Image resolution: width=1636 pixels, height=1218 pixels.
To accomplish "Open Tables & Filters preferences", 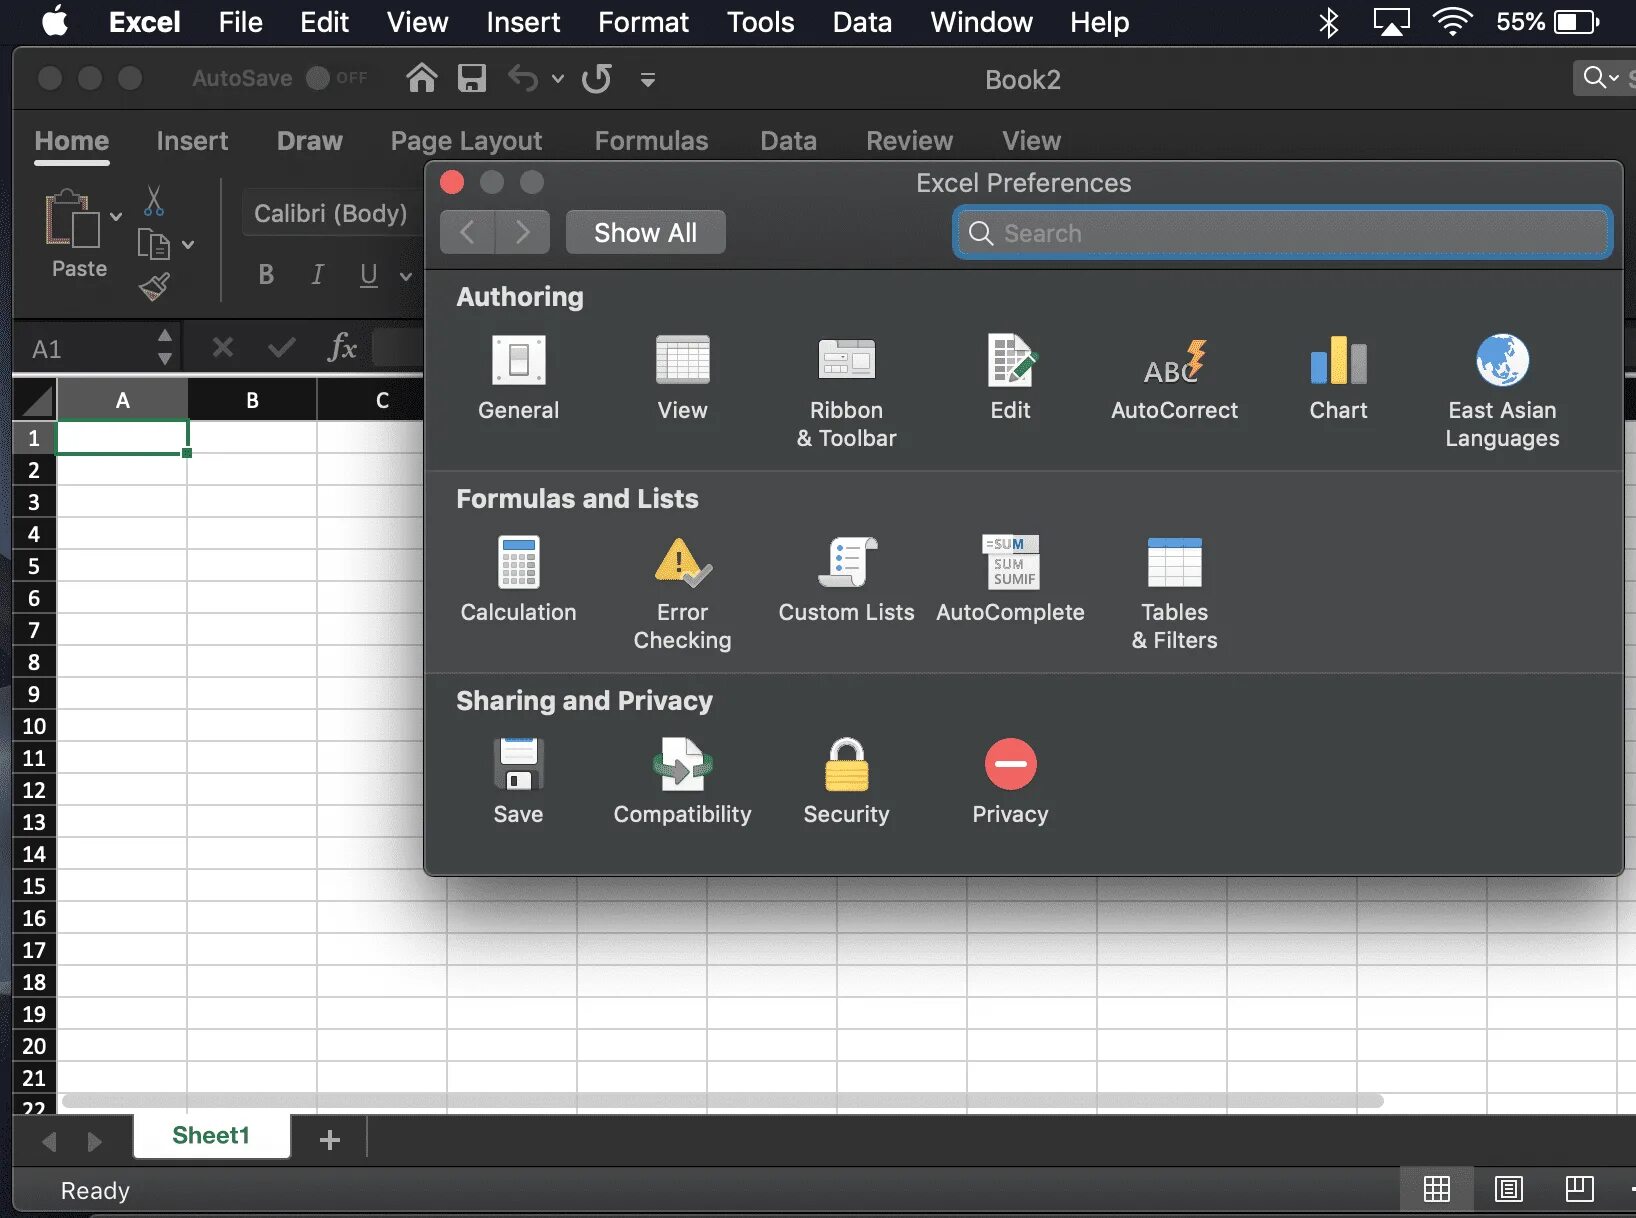I will point(1174,594).
